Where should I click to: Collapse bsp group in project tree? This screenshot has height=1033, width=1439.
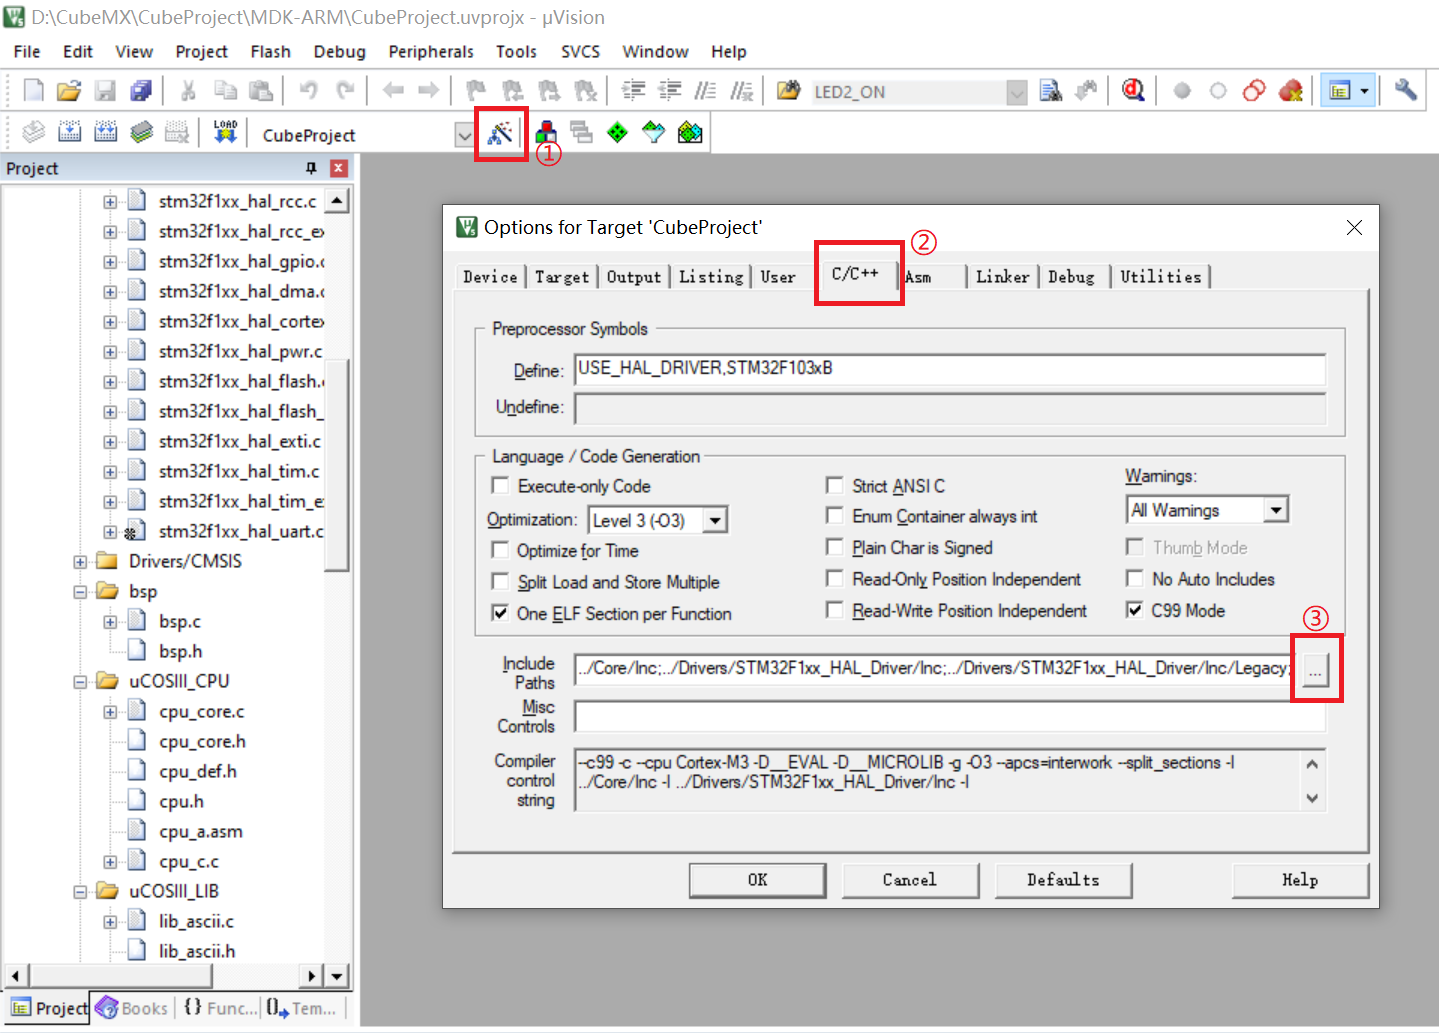pyautogui.click(x=80, y=592)
